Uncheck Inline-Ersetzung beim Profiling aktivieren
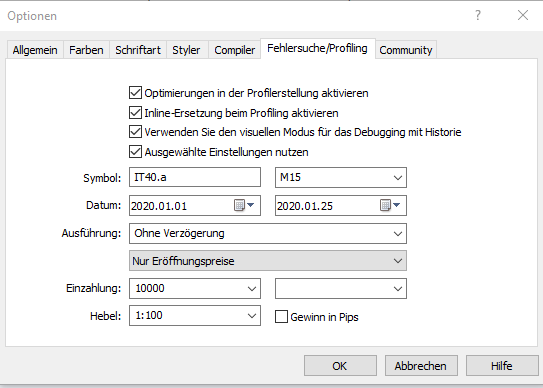Screen dimensions: 543x388 coord(135,113)
